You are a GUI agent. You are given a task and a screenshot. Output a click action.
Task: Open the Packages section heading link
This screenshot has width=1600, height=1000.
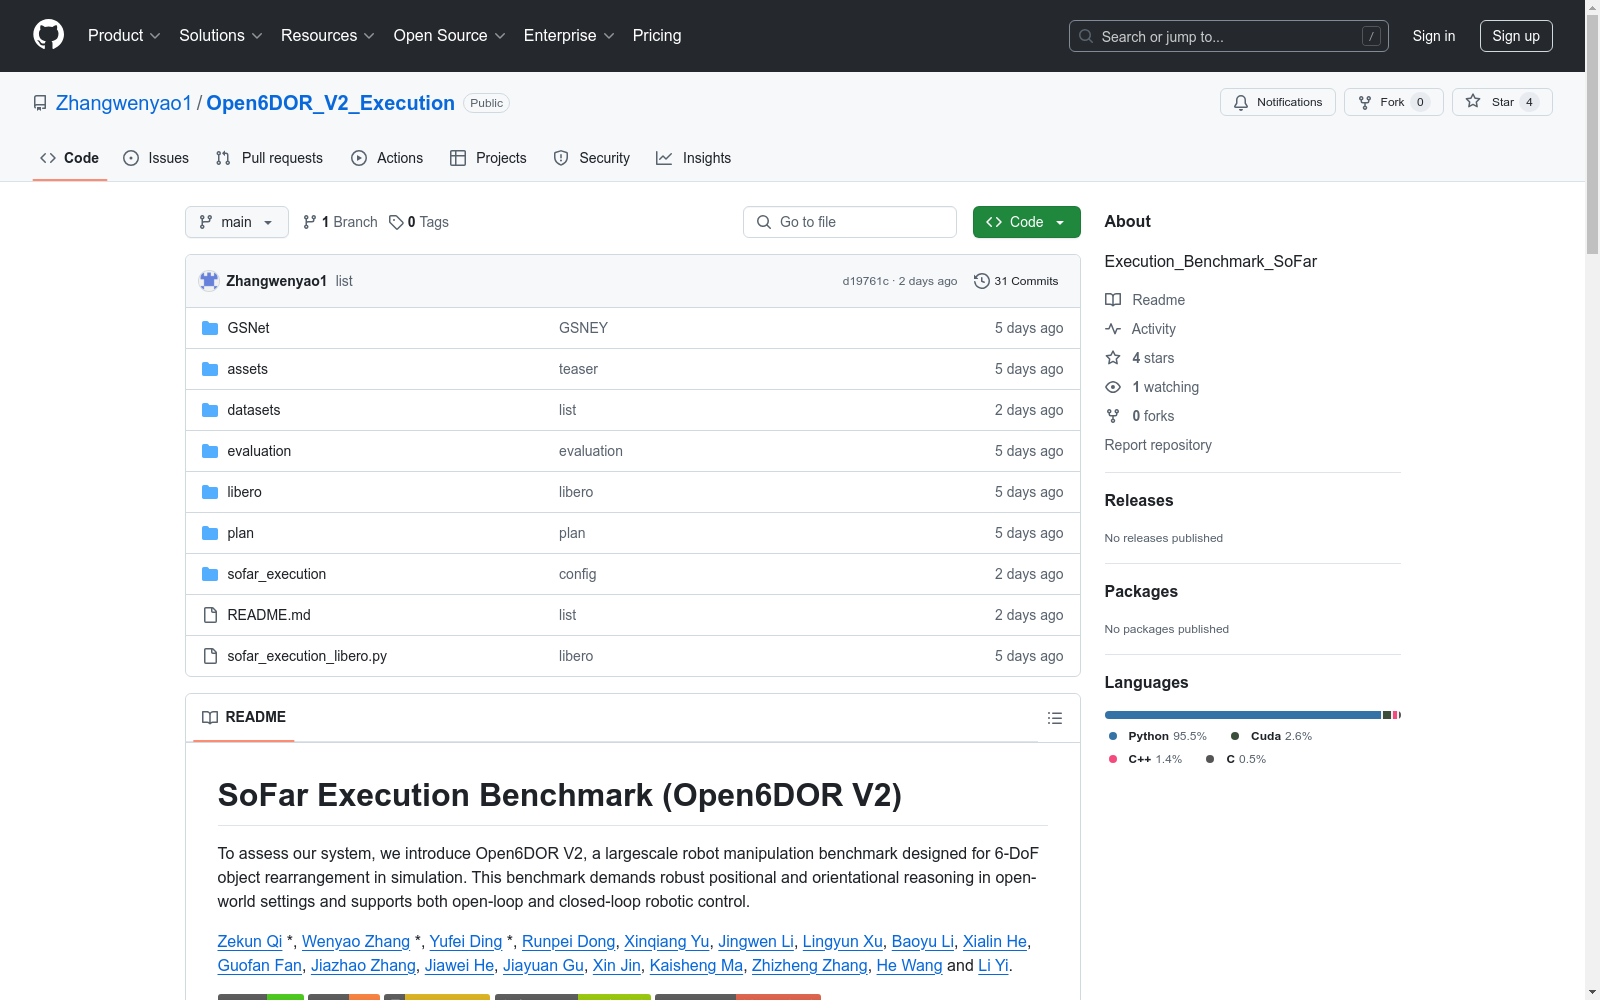point(1141,591)
